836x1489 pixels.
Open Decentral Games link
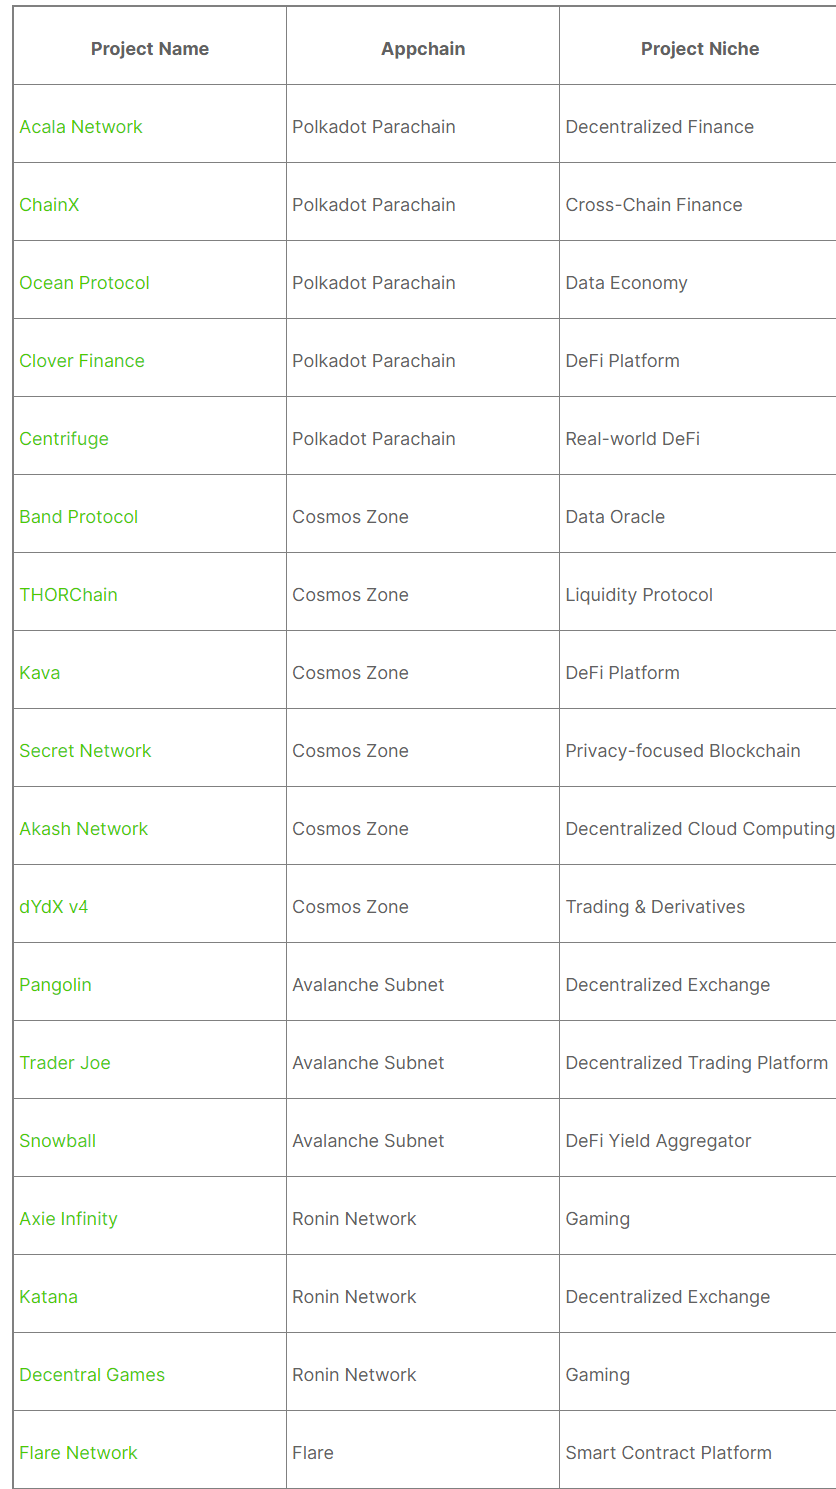click(92, 1375)
